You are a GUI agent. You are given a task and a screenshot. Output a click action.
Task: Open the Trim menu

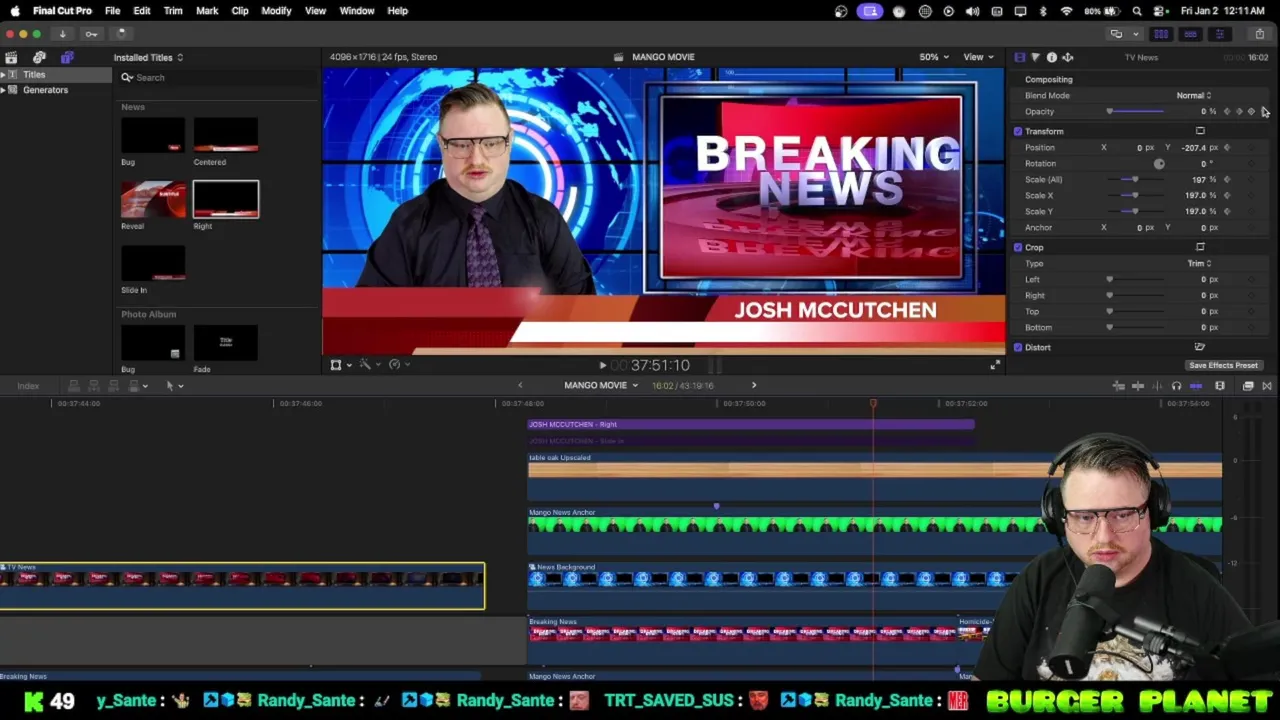173,11
